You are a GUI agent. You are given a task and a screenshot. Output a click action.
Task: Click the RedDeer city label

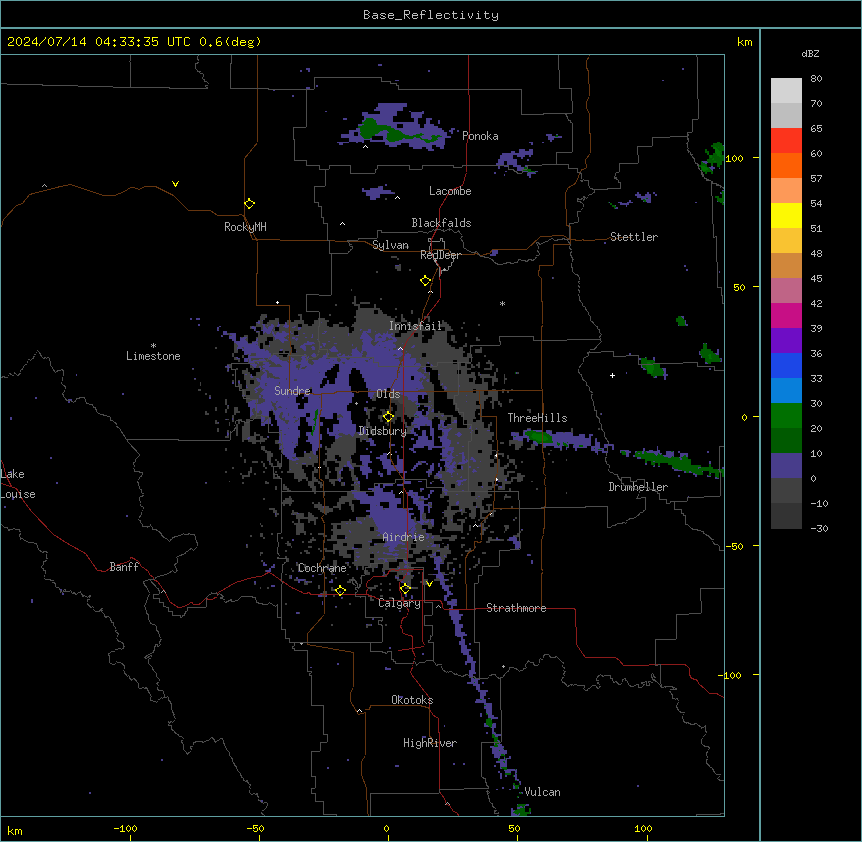(440, 255)
